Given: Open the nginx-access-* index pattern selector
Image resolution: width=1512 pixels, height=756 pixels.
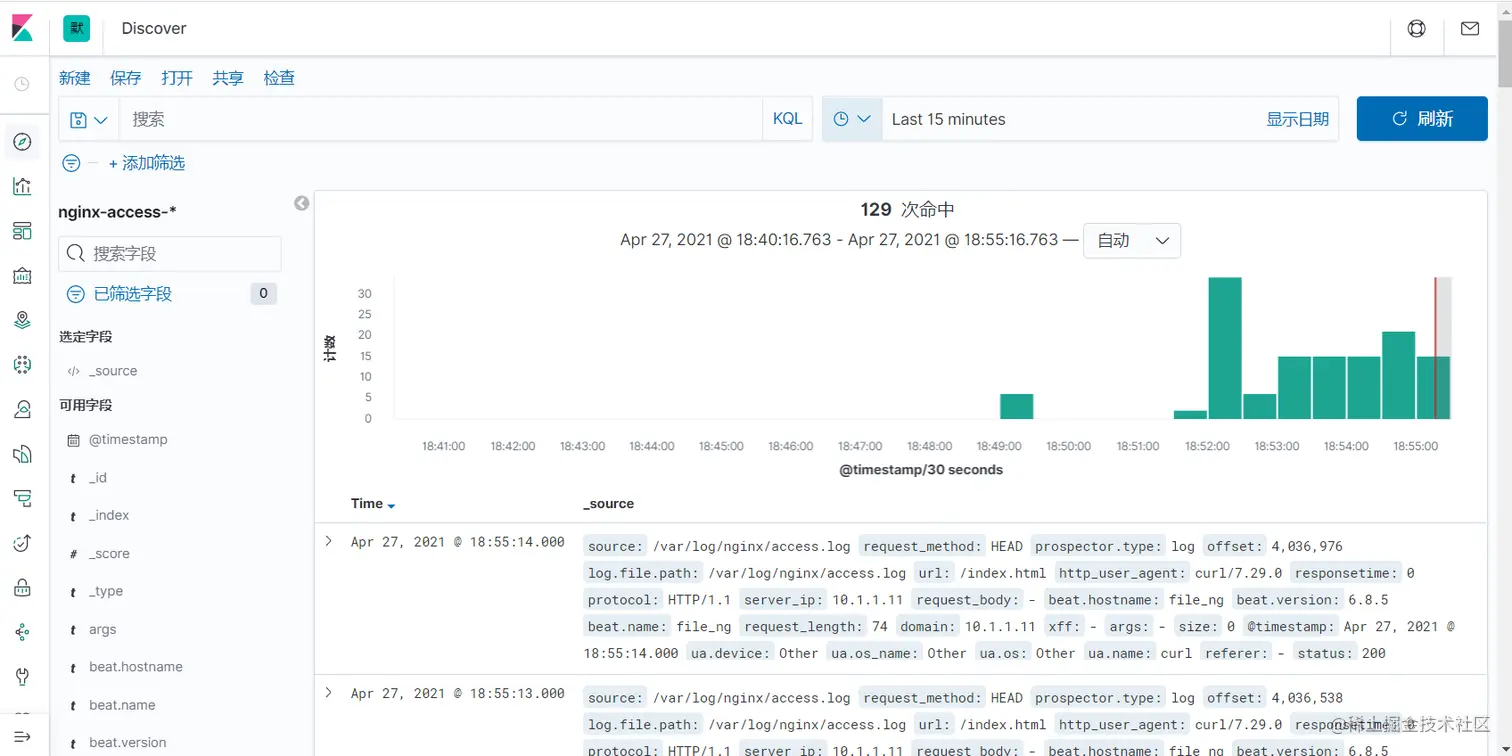Looking at the screenshot, I should [x=118, y=212].
